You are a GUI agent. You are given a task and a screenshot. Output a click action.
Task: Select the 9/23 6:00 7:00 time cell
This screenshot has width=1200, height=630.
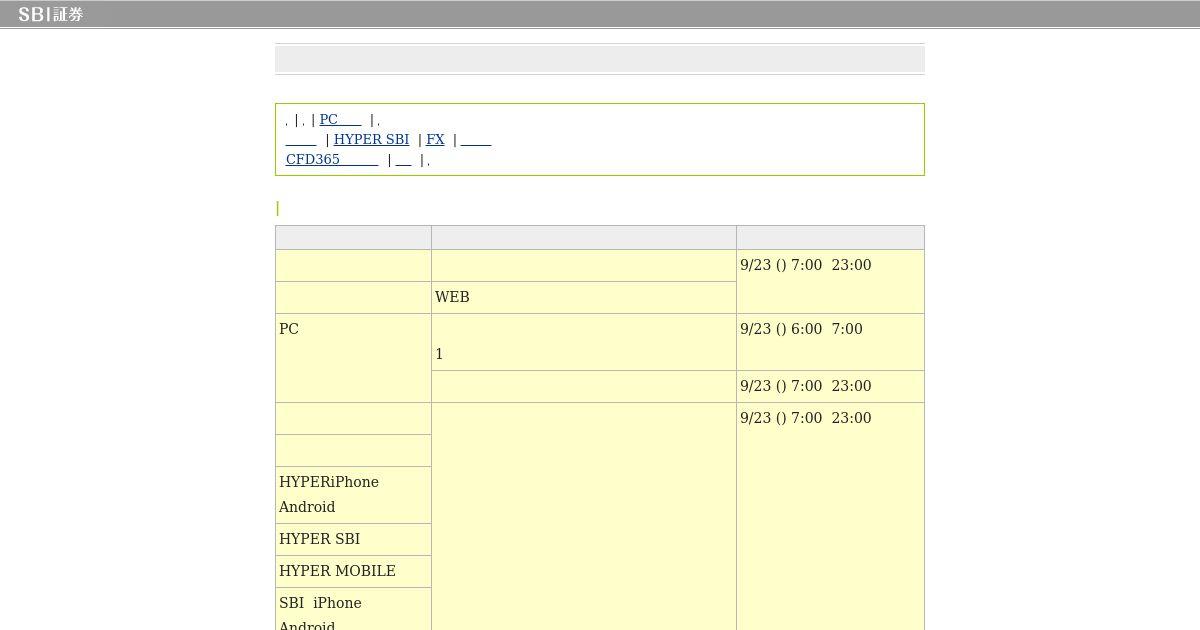tap(830, 342)
